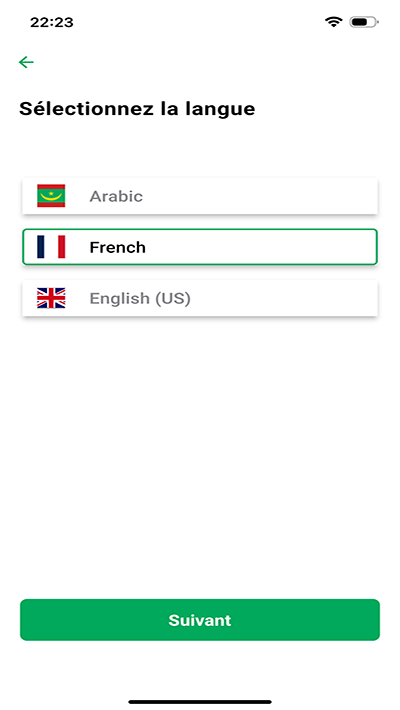Screen dimensions: 400x710
Task: Continue with the green Suivant button
Action: click(200, 619)
